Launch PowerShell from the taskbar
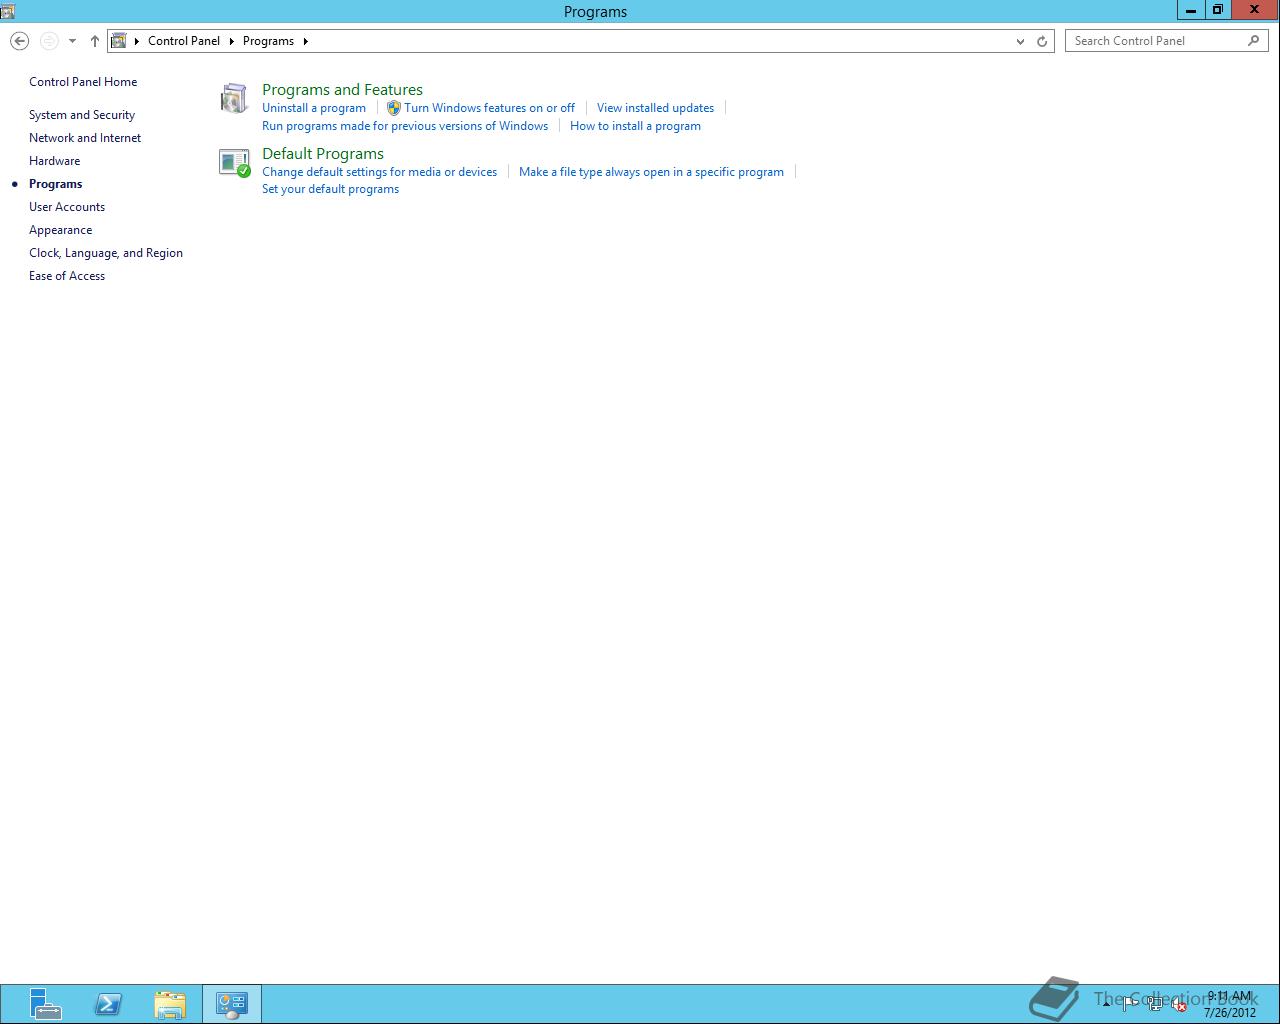The height and width of the screenshot is (1024, 1280). pyautogui.click(x=108, y=1004)
